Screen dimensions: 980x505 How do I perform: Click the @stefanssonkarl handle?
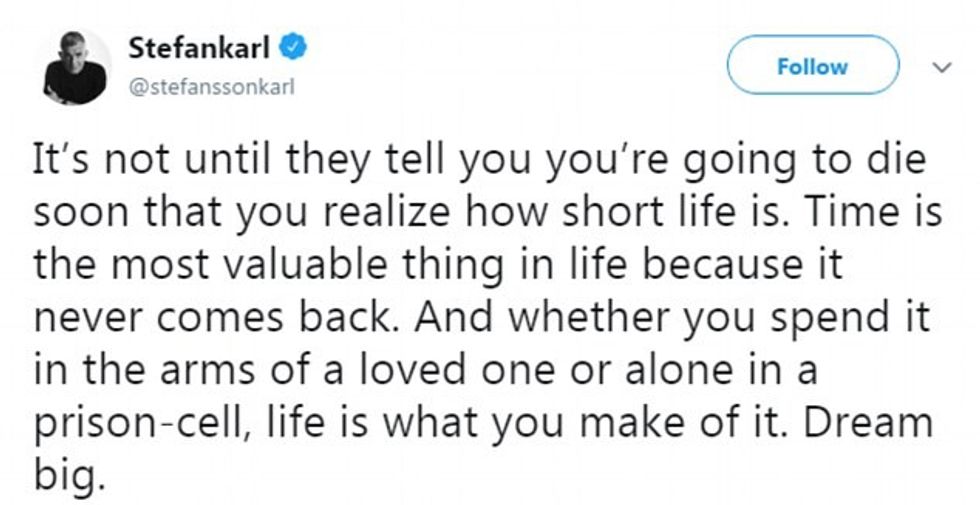pyautogui.click(x=211, y=87)
